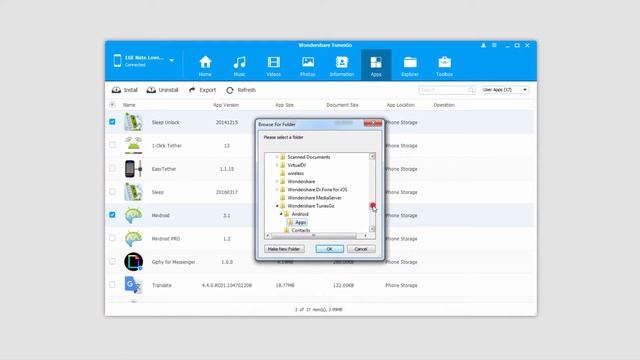Click the Mindroid app icon
This screenshot has height=360, width=640.
(x=133, y=215)
